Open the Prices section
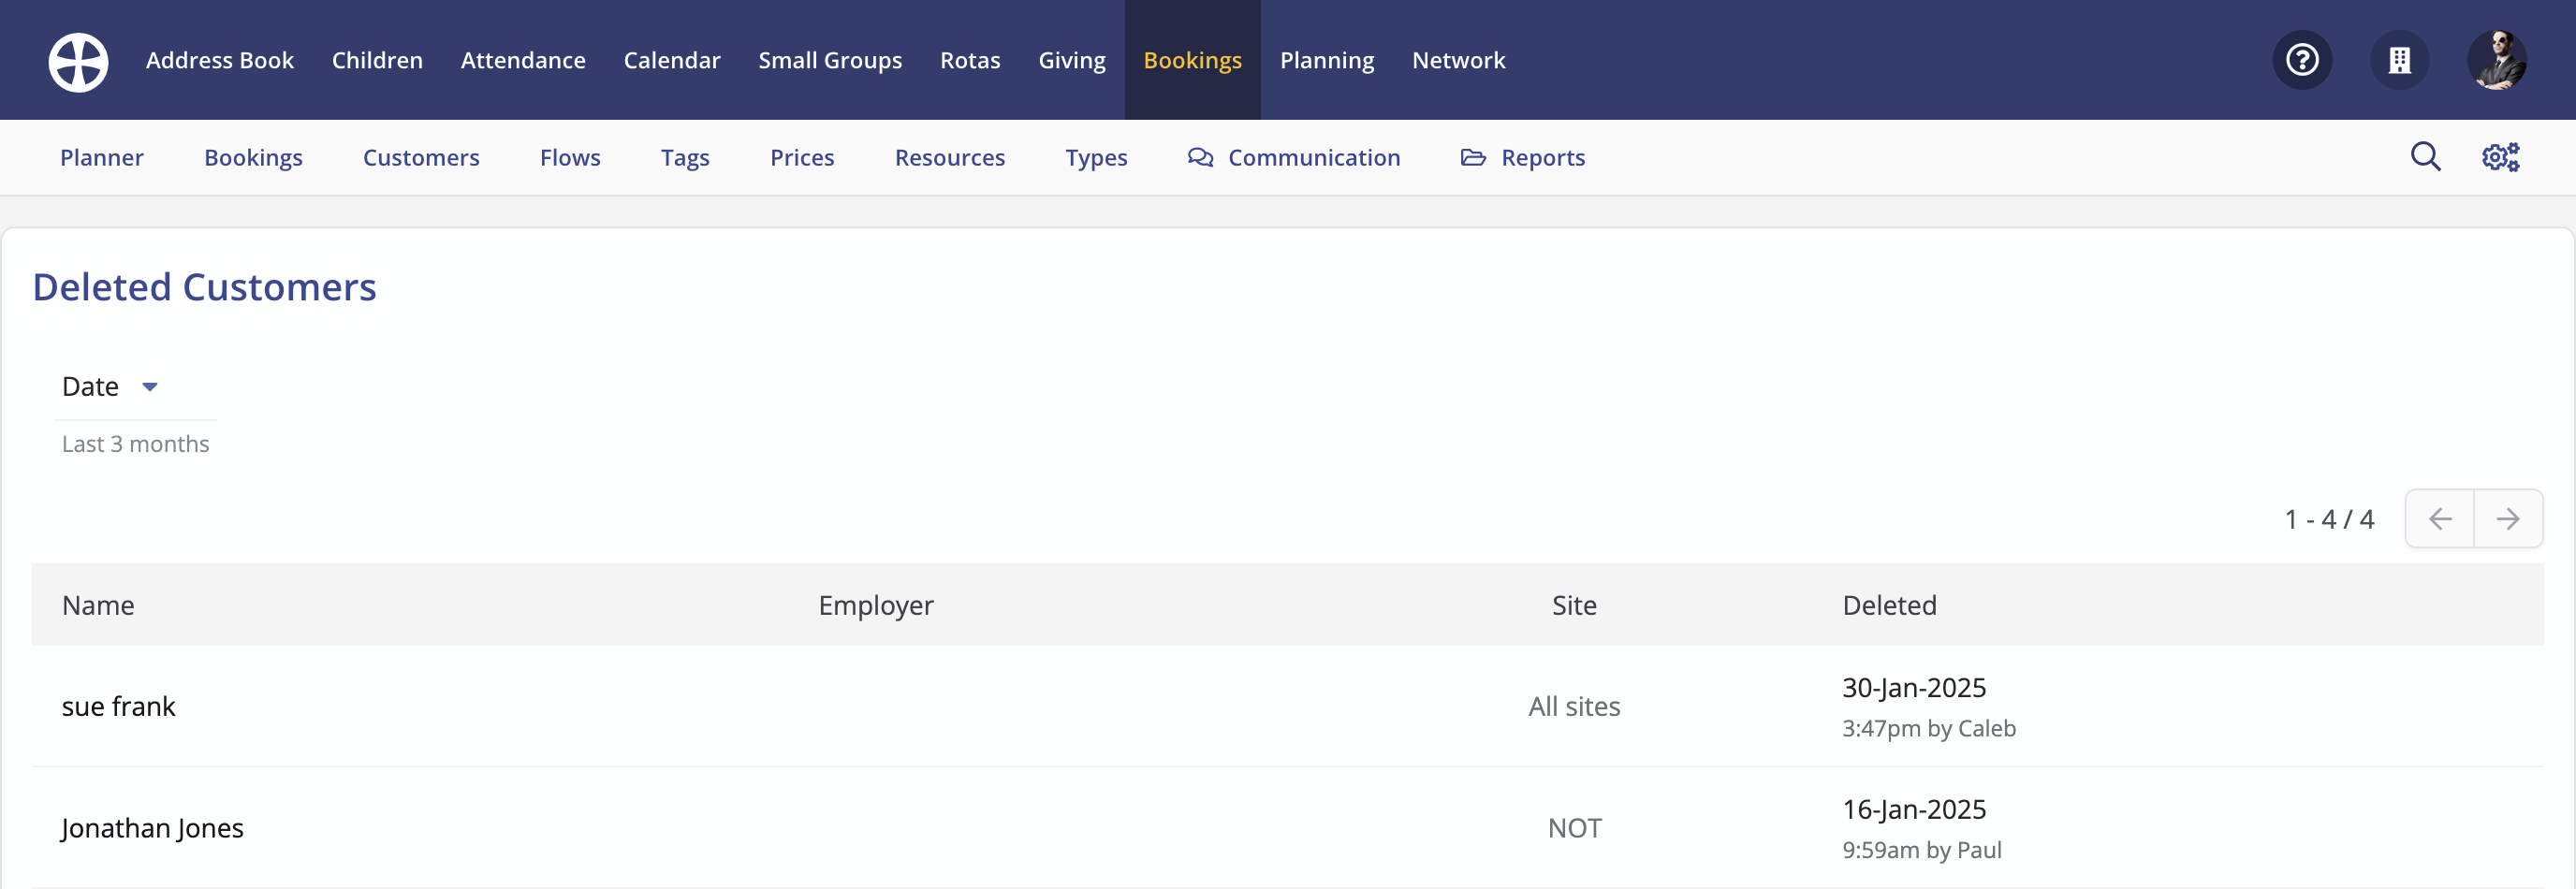Image resolution: width=2576 pixels, height=889 pixels. tap(802, 157)
